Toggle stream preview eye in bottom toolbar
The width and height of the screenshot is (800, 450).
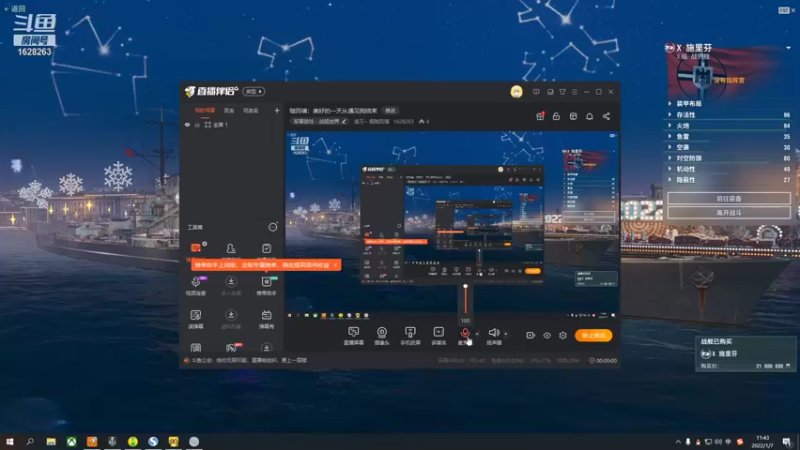pyautogui.click(x=546, y=335)
